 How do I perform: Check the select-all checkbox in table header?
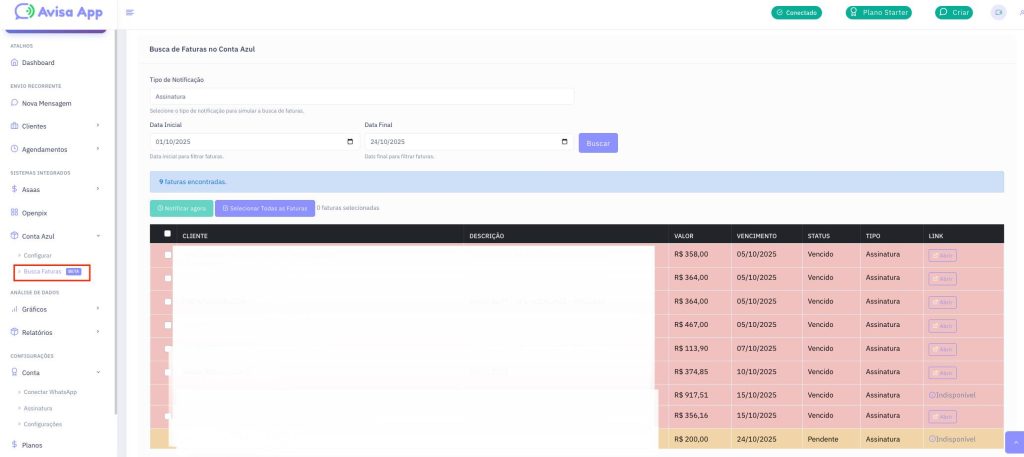pos(167,234)
